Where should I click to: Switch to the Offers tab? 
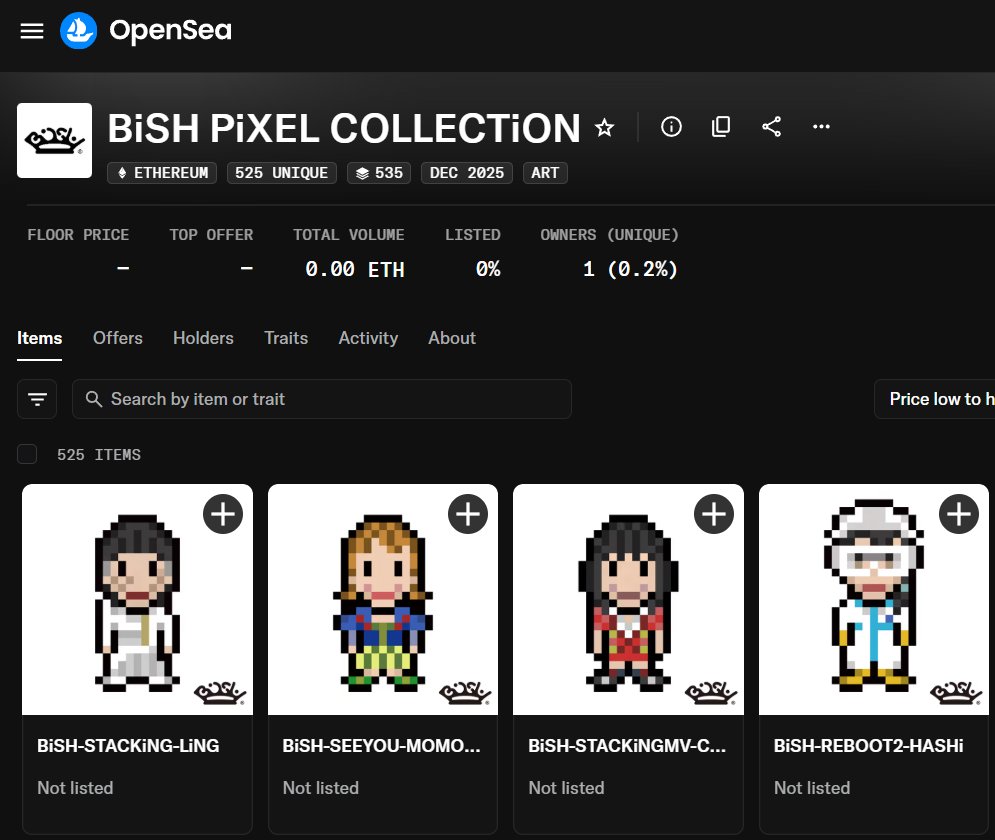coord(118,338)
